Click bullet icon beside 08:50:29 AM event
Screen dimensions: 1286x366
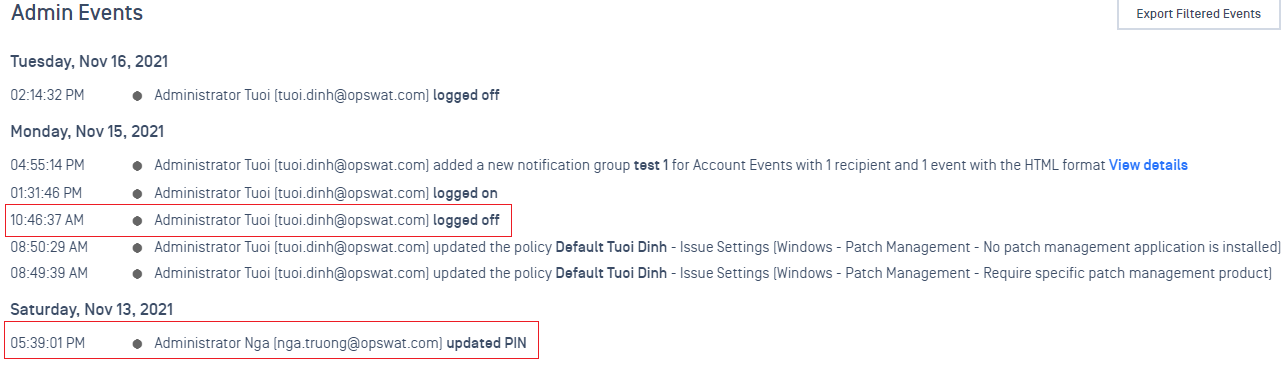[x=137, y=247]
